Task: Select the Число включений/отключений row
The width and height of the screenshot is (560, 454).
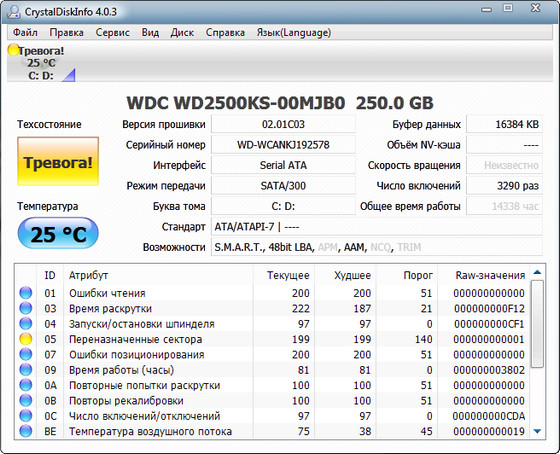Action: tap(272, 416)
